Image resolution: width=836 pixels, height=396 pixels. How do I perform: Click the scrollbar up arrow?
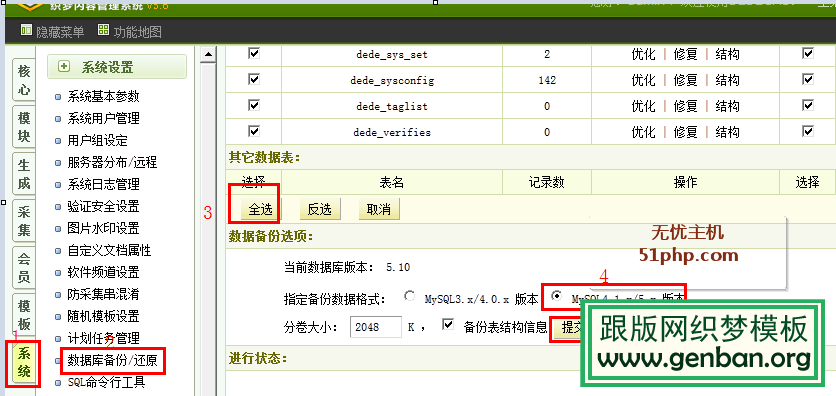[208, 54]
